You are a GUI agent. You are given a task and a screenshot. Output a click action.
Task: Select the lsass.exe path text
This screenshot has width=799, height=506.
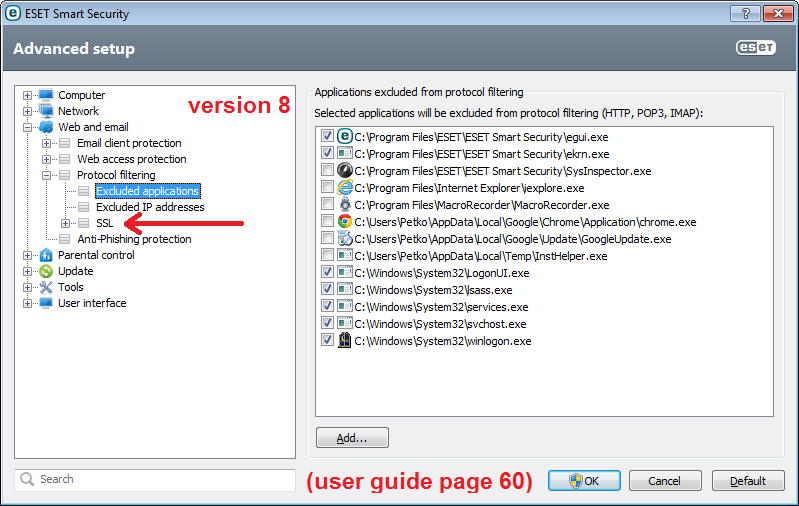(433, 290)
